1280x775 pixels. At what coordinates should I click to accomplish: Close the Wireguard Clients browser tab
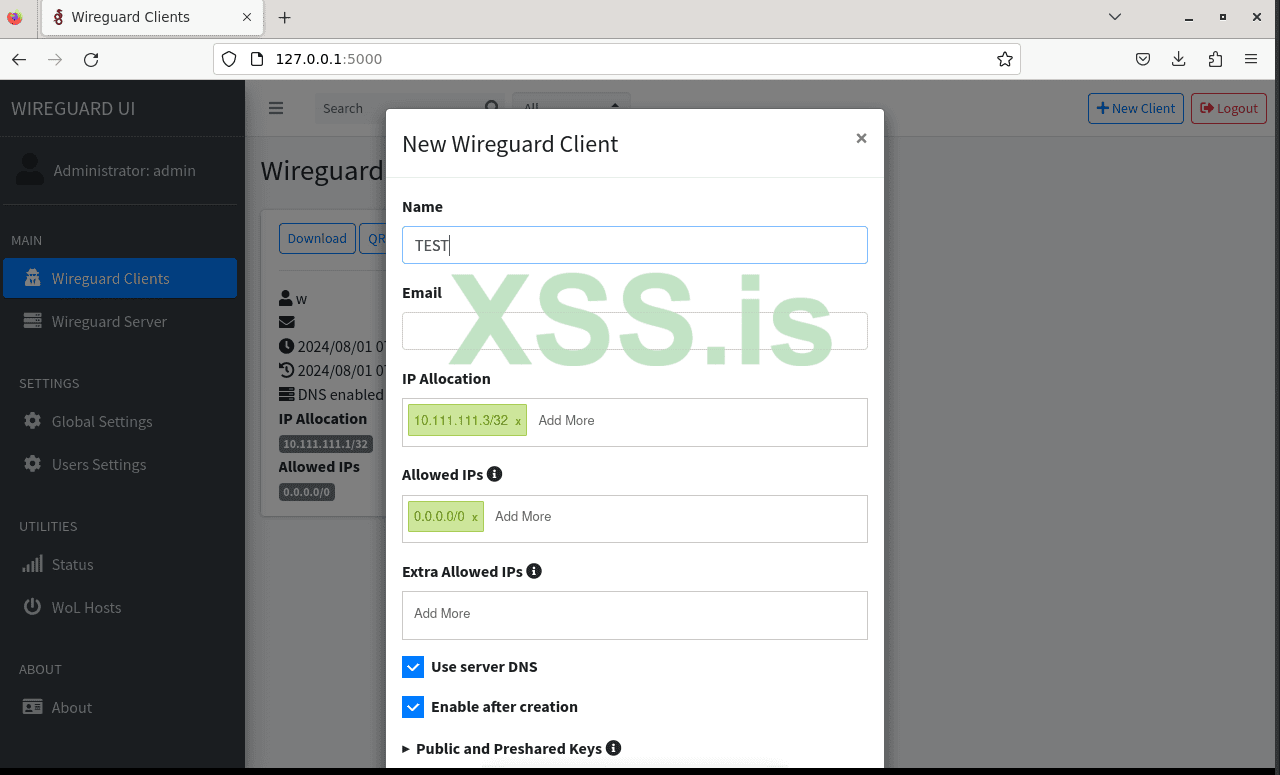click(246, 17)
